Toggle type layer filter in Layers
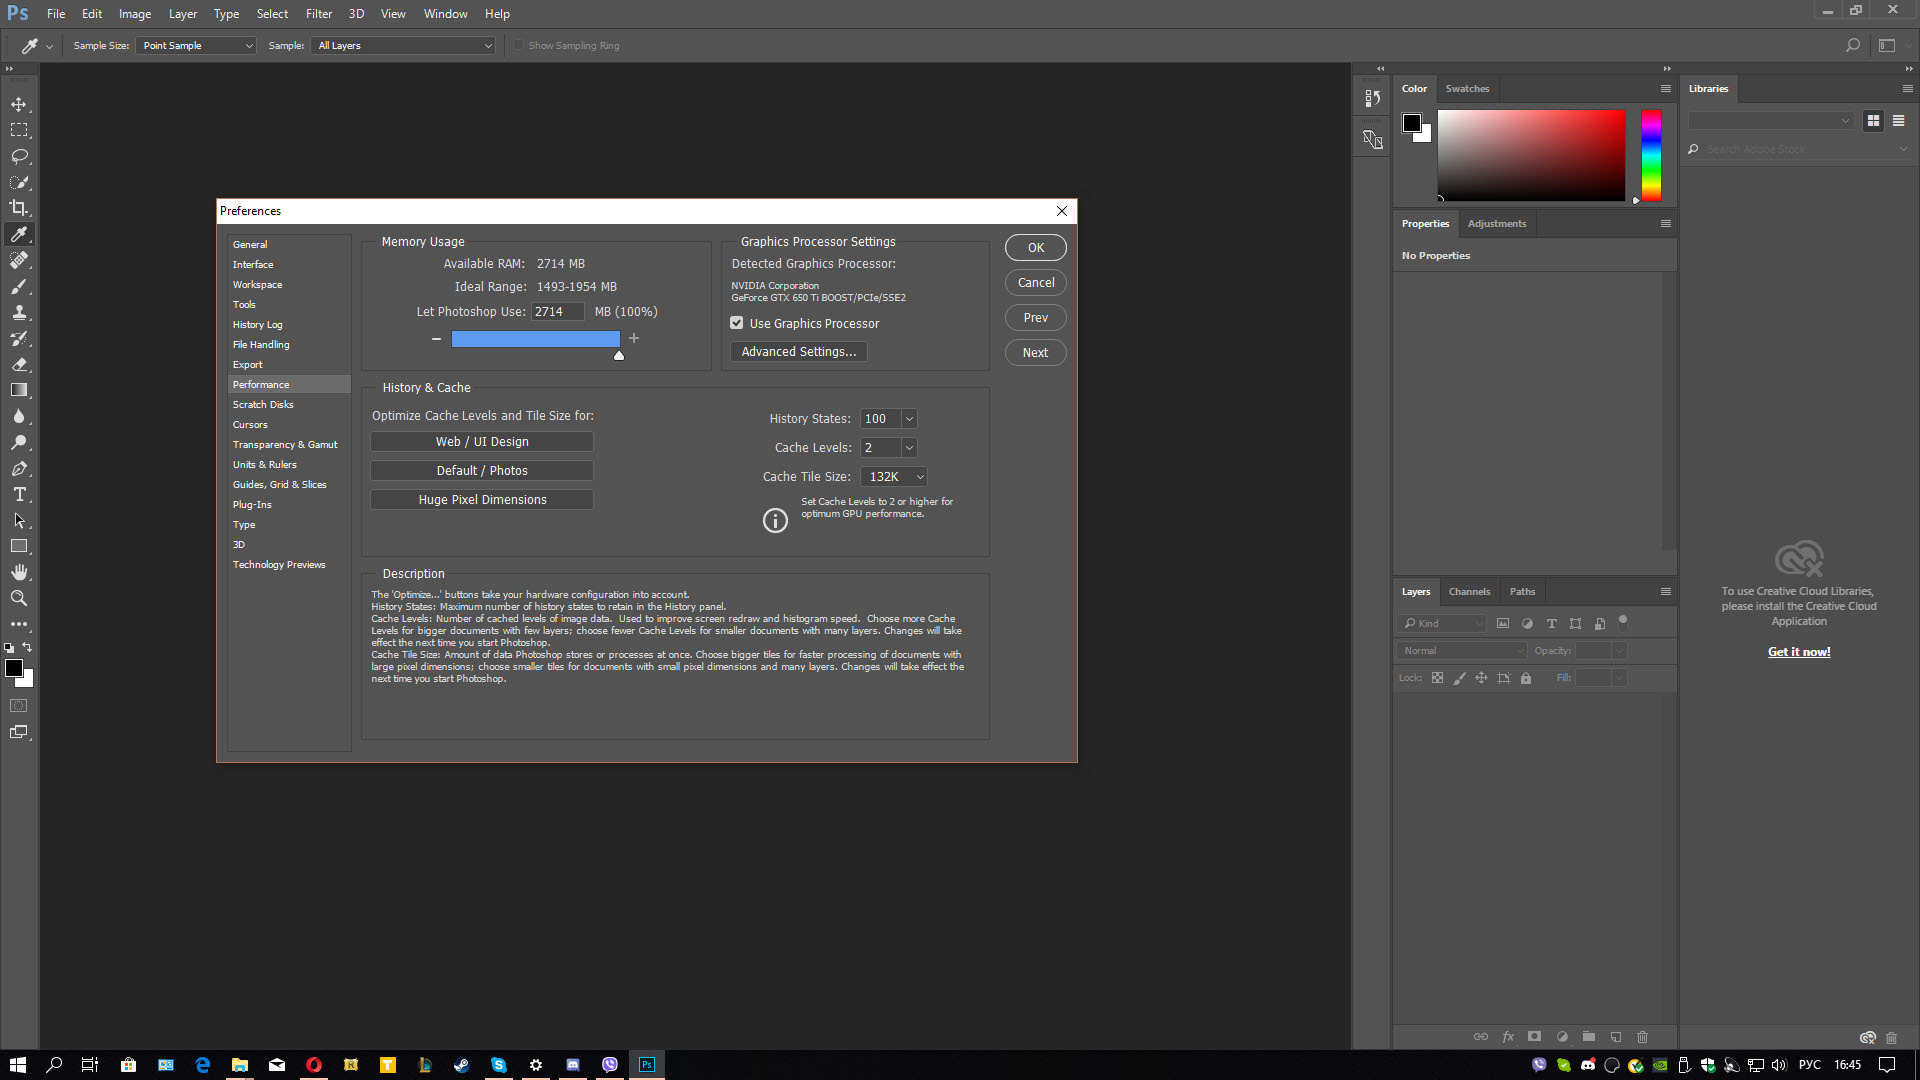This screenshot has width=1920, height=1080. pyautogui.click(x=1552, y=623)
